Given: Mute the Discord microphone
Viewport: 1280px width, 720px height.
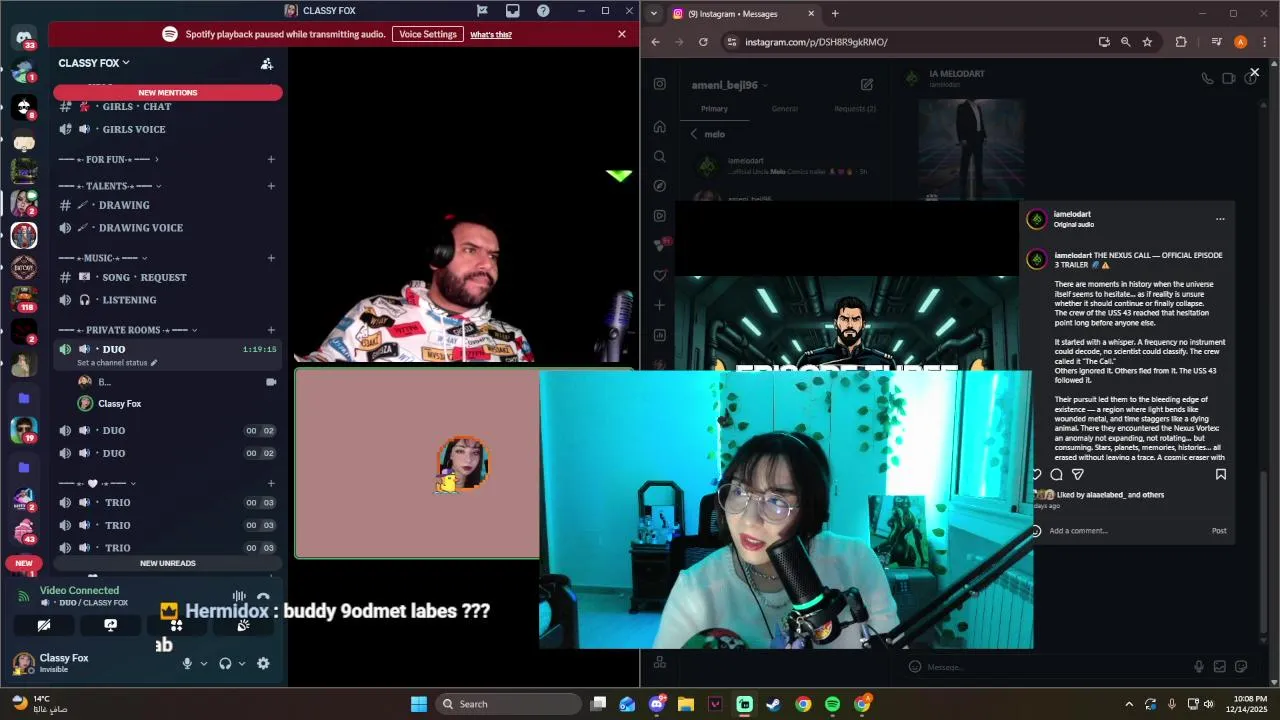Looking at the screenshot, I should pos(186,663).
